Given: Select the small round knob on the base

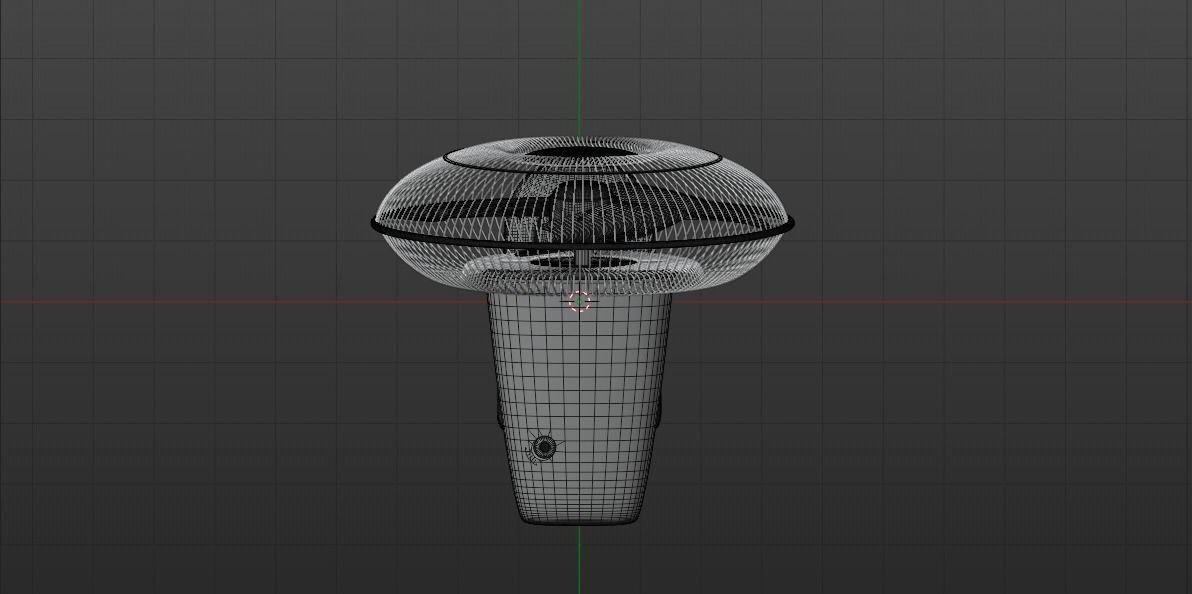Looking at the screenshot, I should pos(543,448).
